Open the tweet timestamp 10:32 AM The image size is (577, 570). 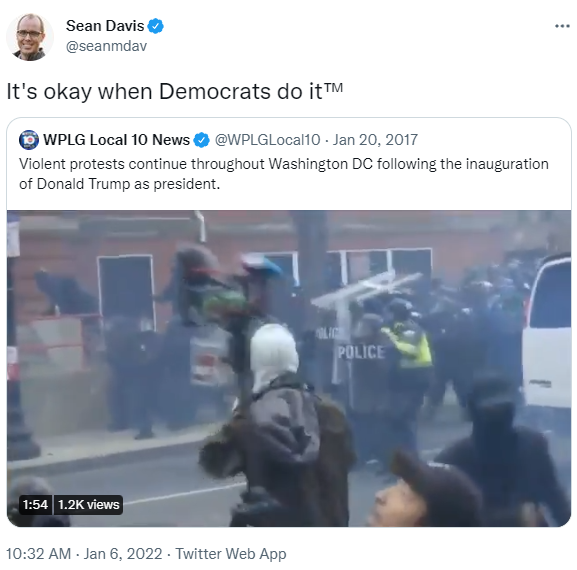39,553
